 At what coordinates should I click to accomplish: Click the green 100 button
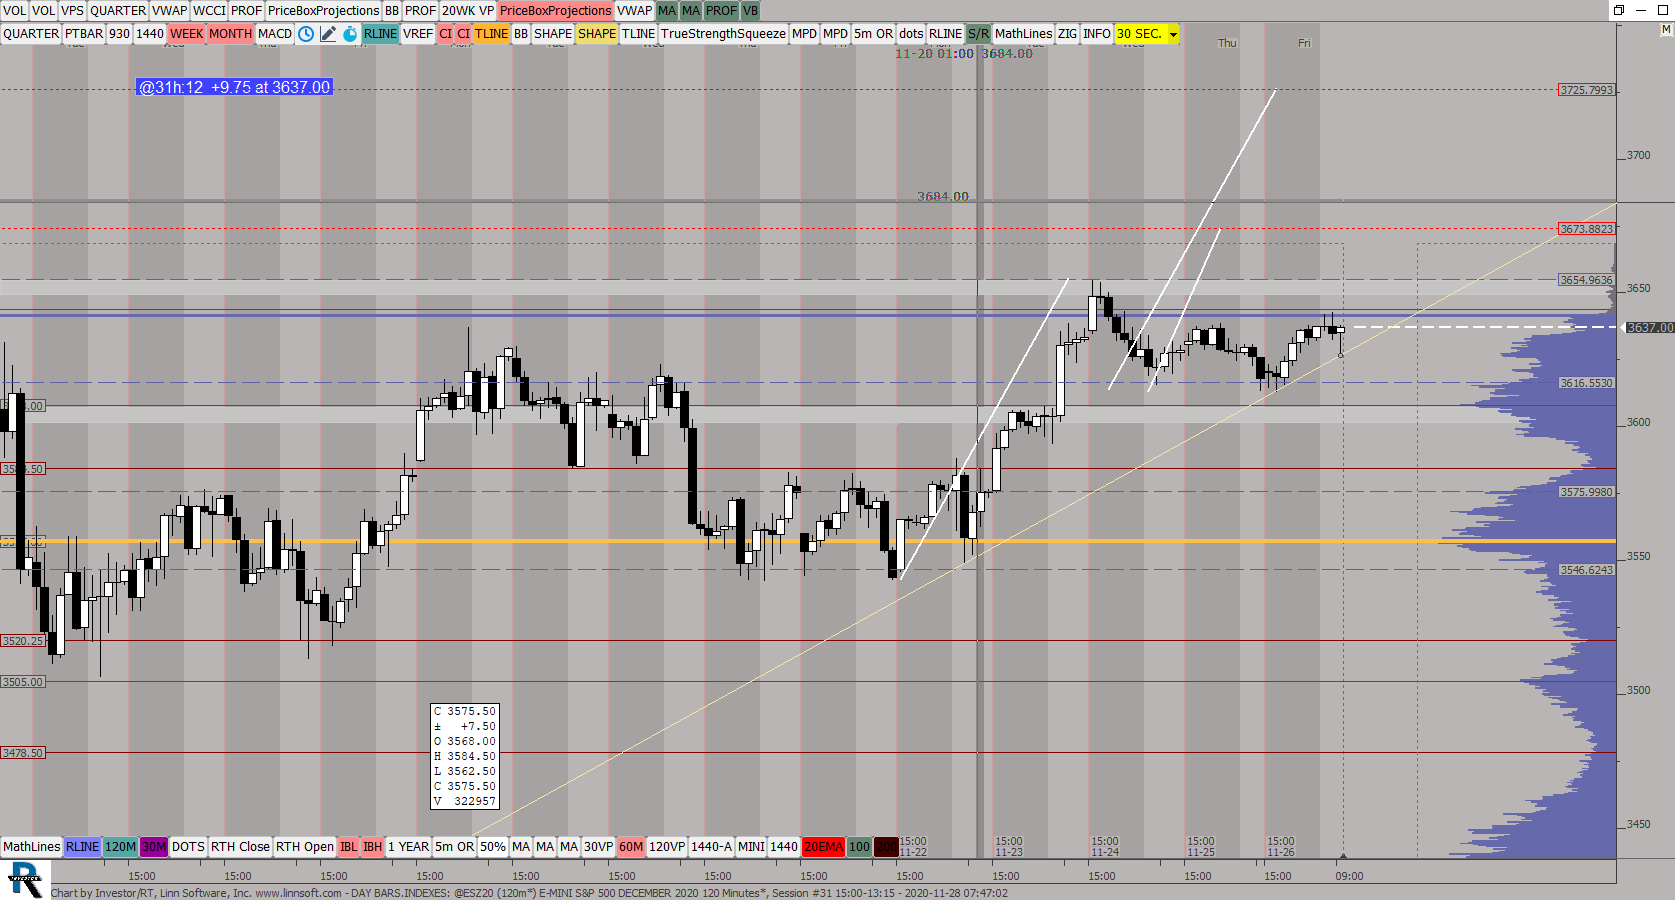coord(859,846)
